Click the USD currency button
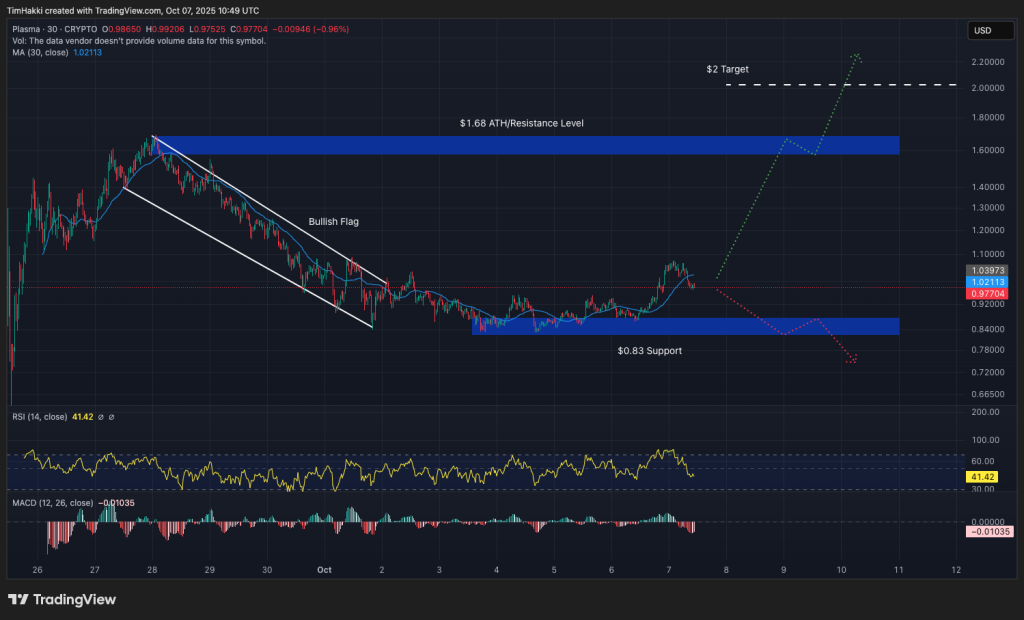 991,30
